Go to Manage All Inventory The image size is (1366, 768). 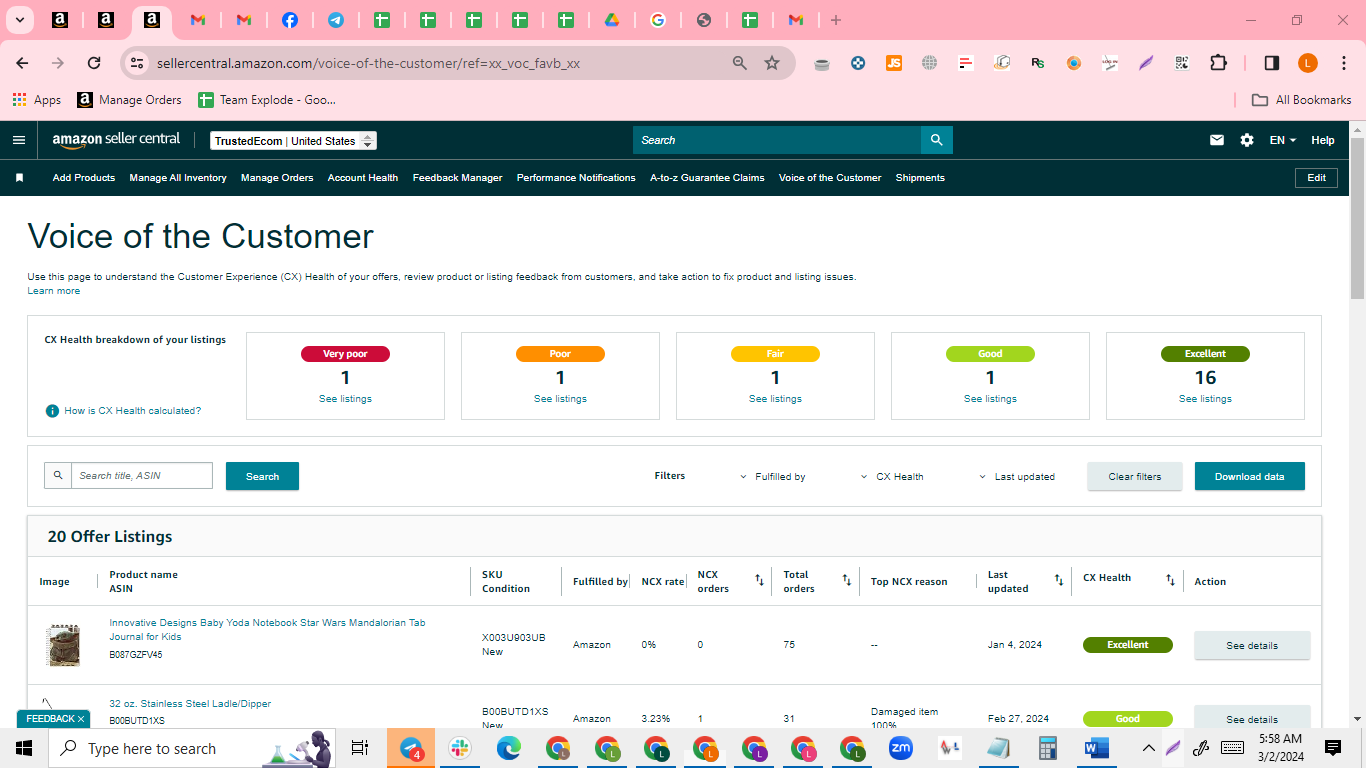pyautogui.click(x=178, y=178)
